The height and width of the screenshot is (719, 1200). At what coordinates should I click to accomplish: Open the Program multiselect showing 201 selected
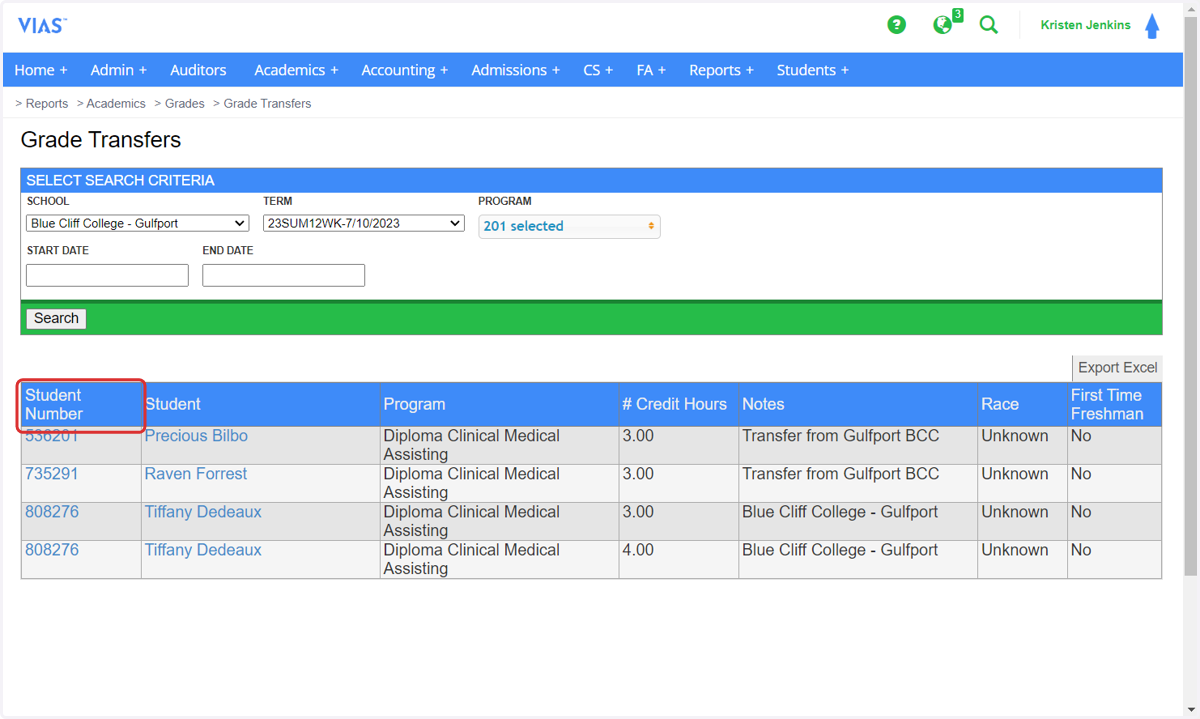click(x=569, y=226)
